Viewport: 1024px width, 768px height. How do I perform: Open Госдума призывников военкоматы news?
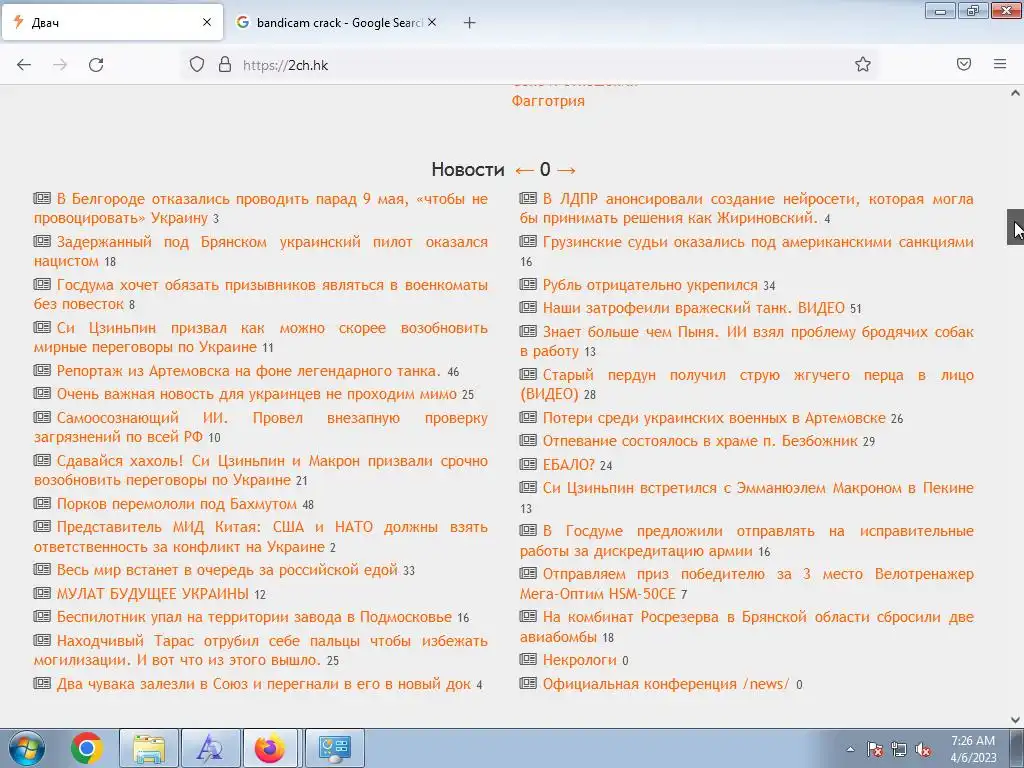(261, 295)
